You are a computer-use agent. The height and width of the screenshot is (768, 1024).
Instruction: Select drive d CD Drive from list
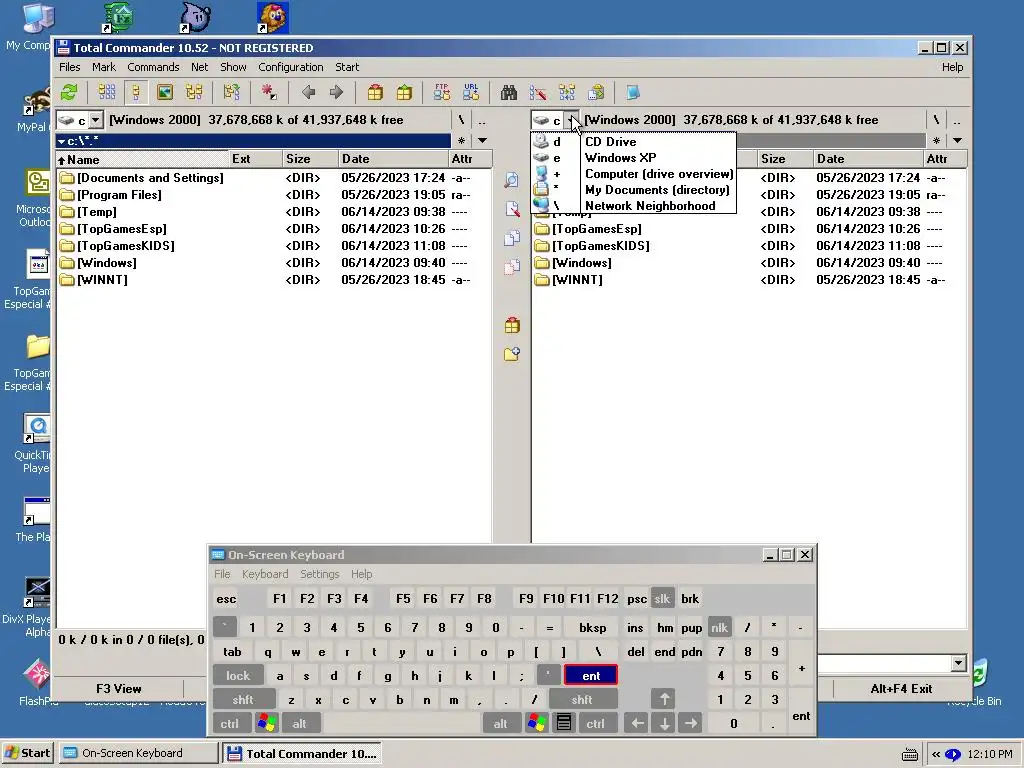pyautogui.click(x=633, y=142)
